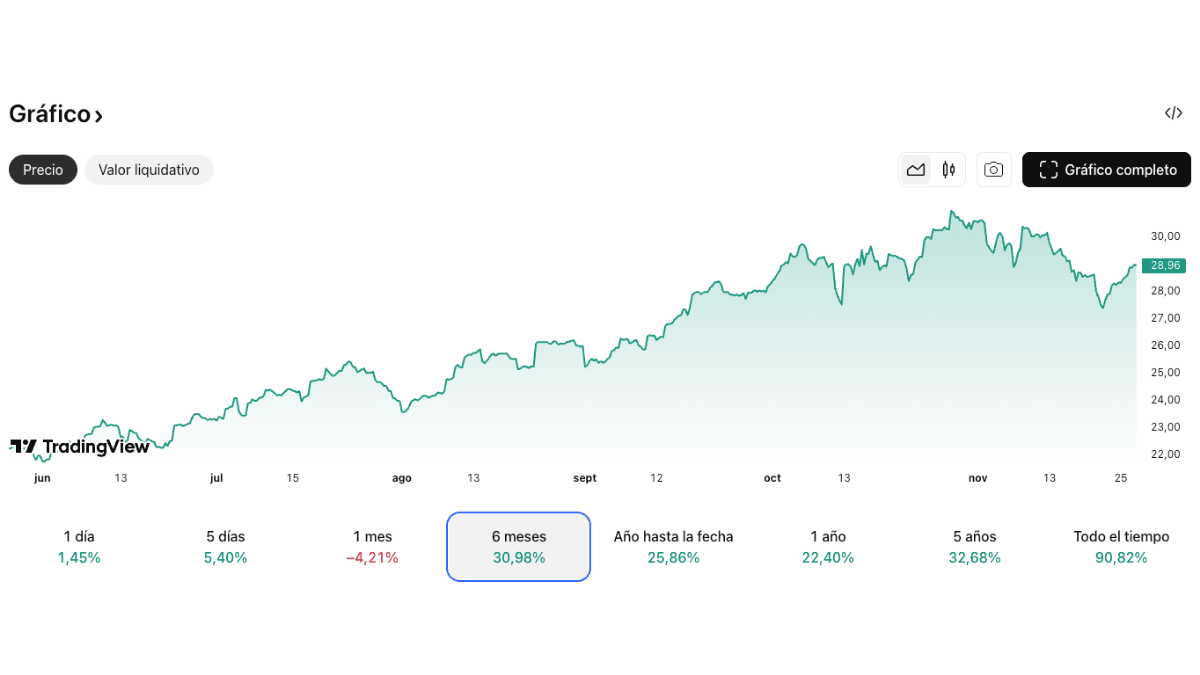Choose the 1 mes range
This screenshot has width=1200, height=675.
372,547
